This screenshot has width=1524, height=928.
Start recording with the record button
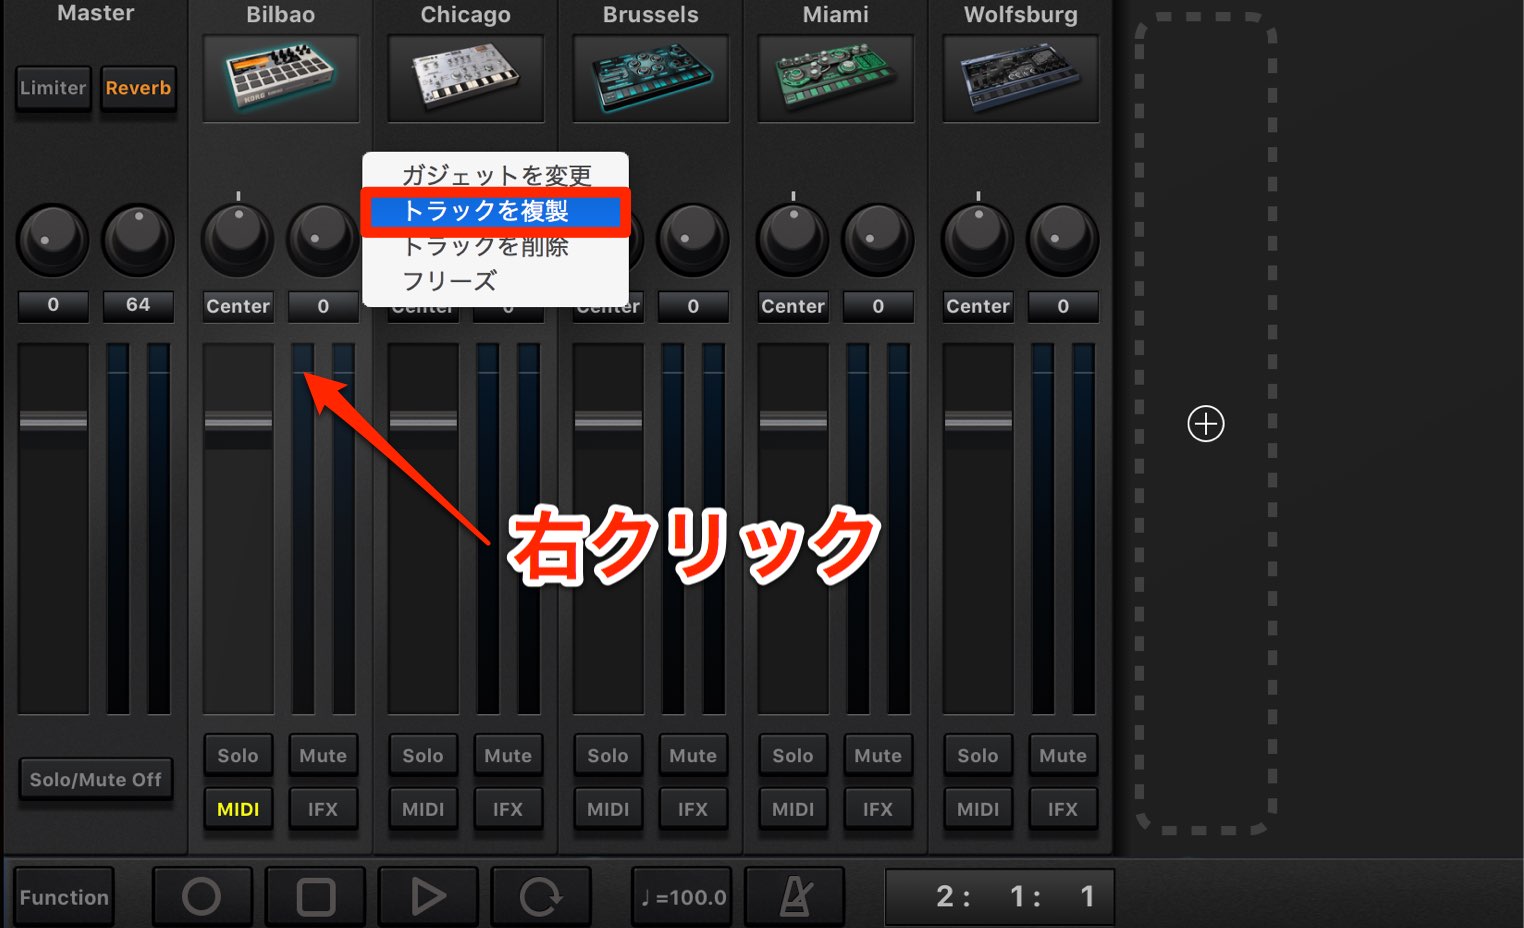tap(201, 897)
